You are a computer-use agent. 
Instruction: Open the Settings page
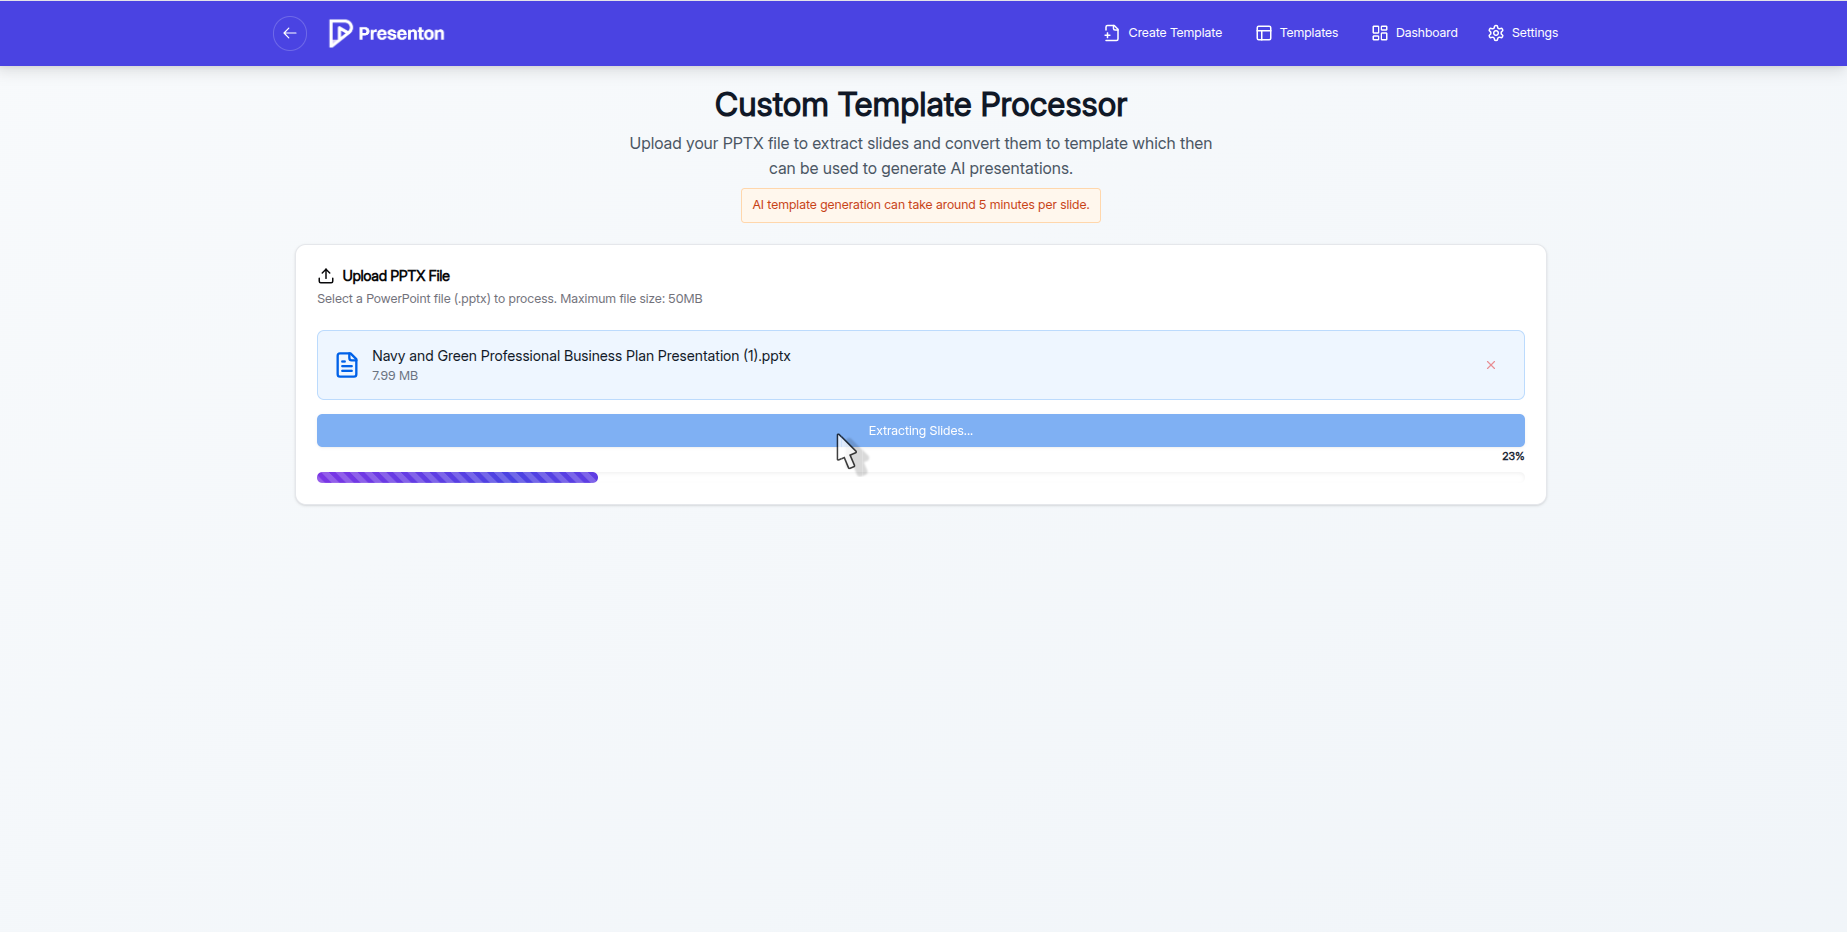[1534, 32]
